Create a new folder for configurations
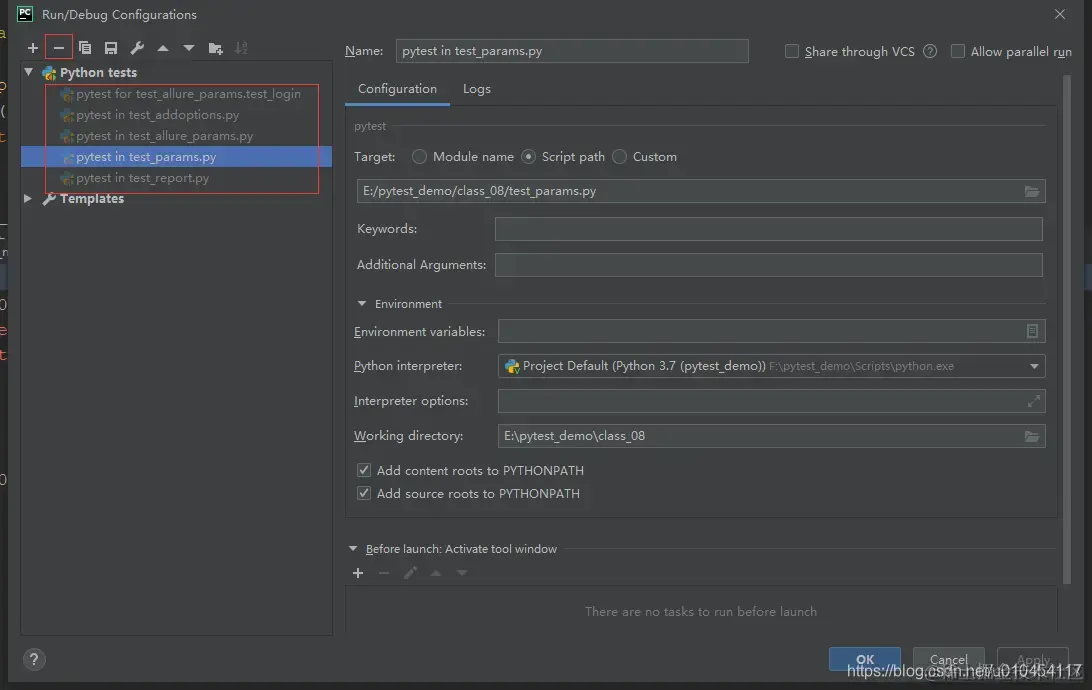The width and height of the screenshot is (1092, 690). (x=215, y=48)
